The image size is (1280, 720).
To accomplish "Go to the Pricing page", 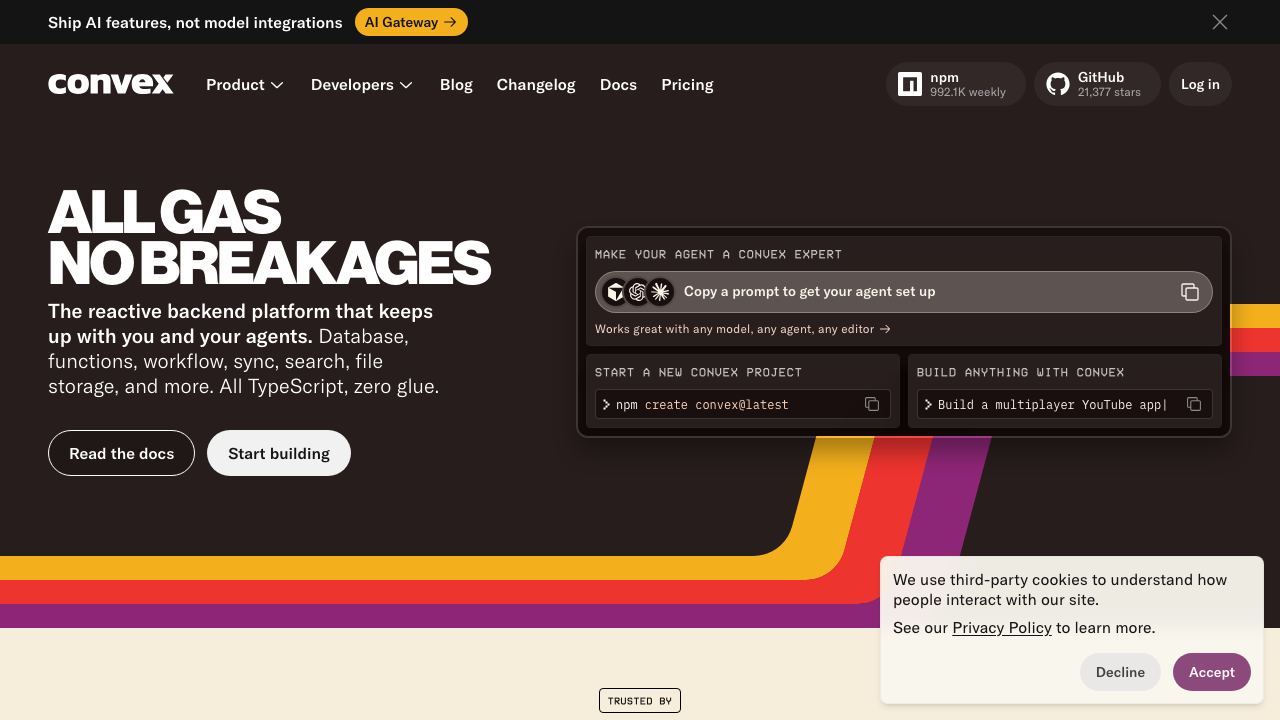I will [x=687, y=85].
